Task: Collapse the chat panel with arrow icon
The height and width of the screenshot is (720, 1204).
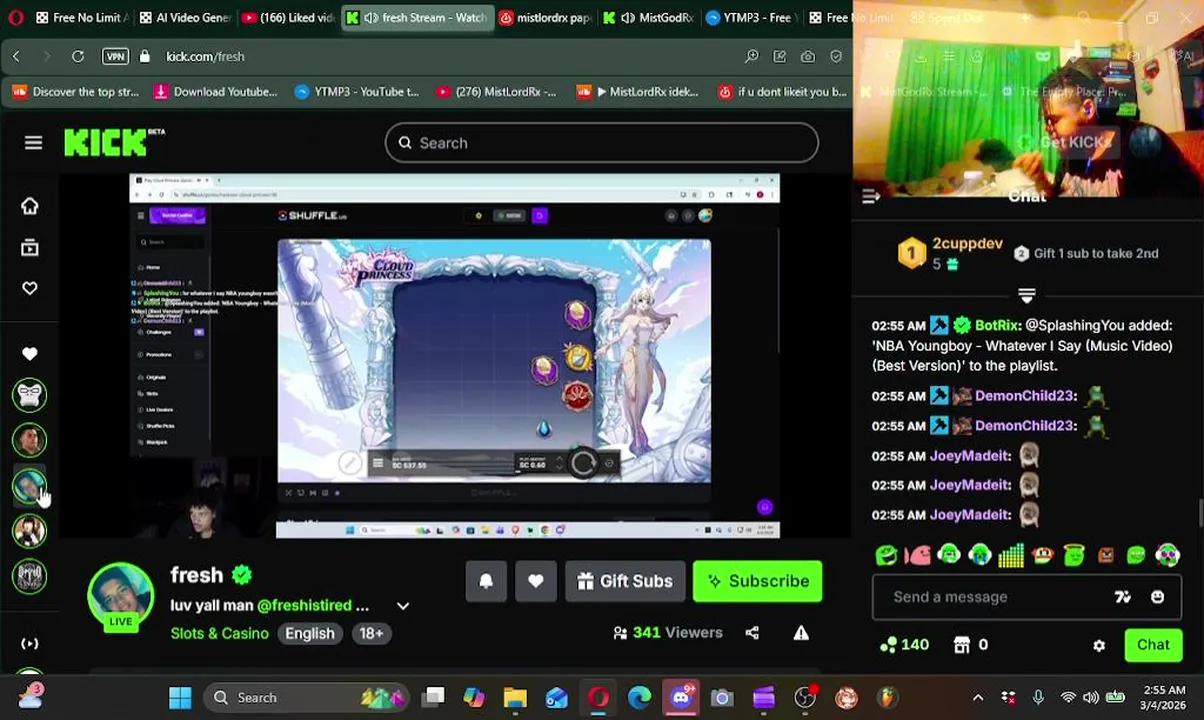Action: click(x=871, y=197)
